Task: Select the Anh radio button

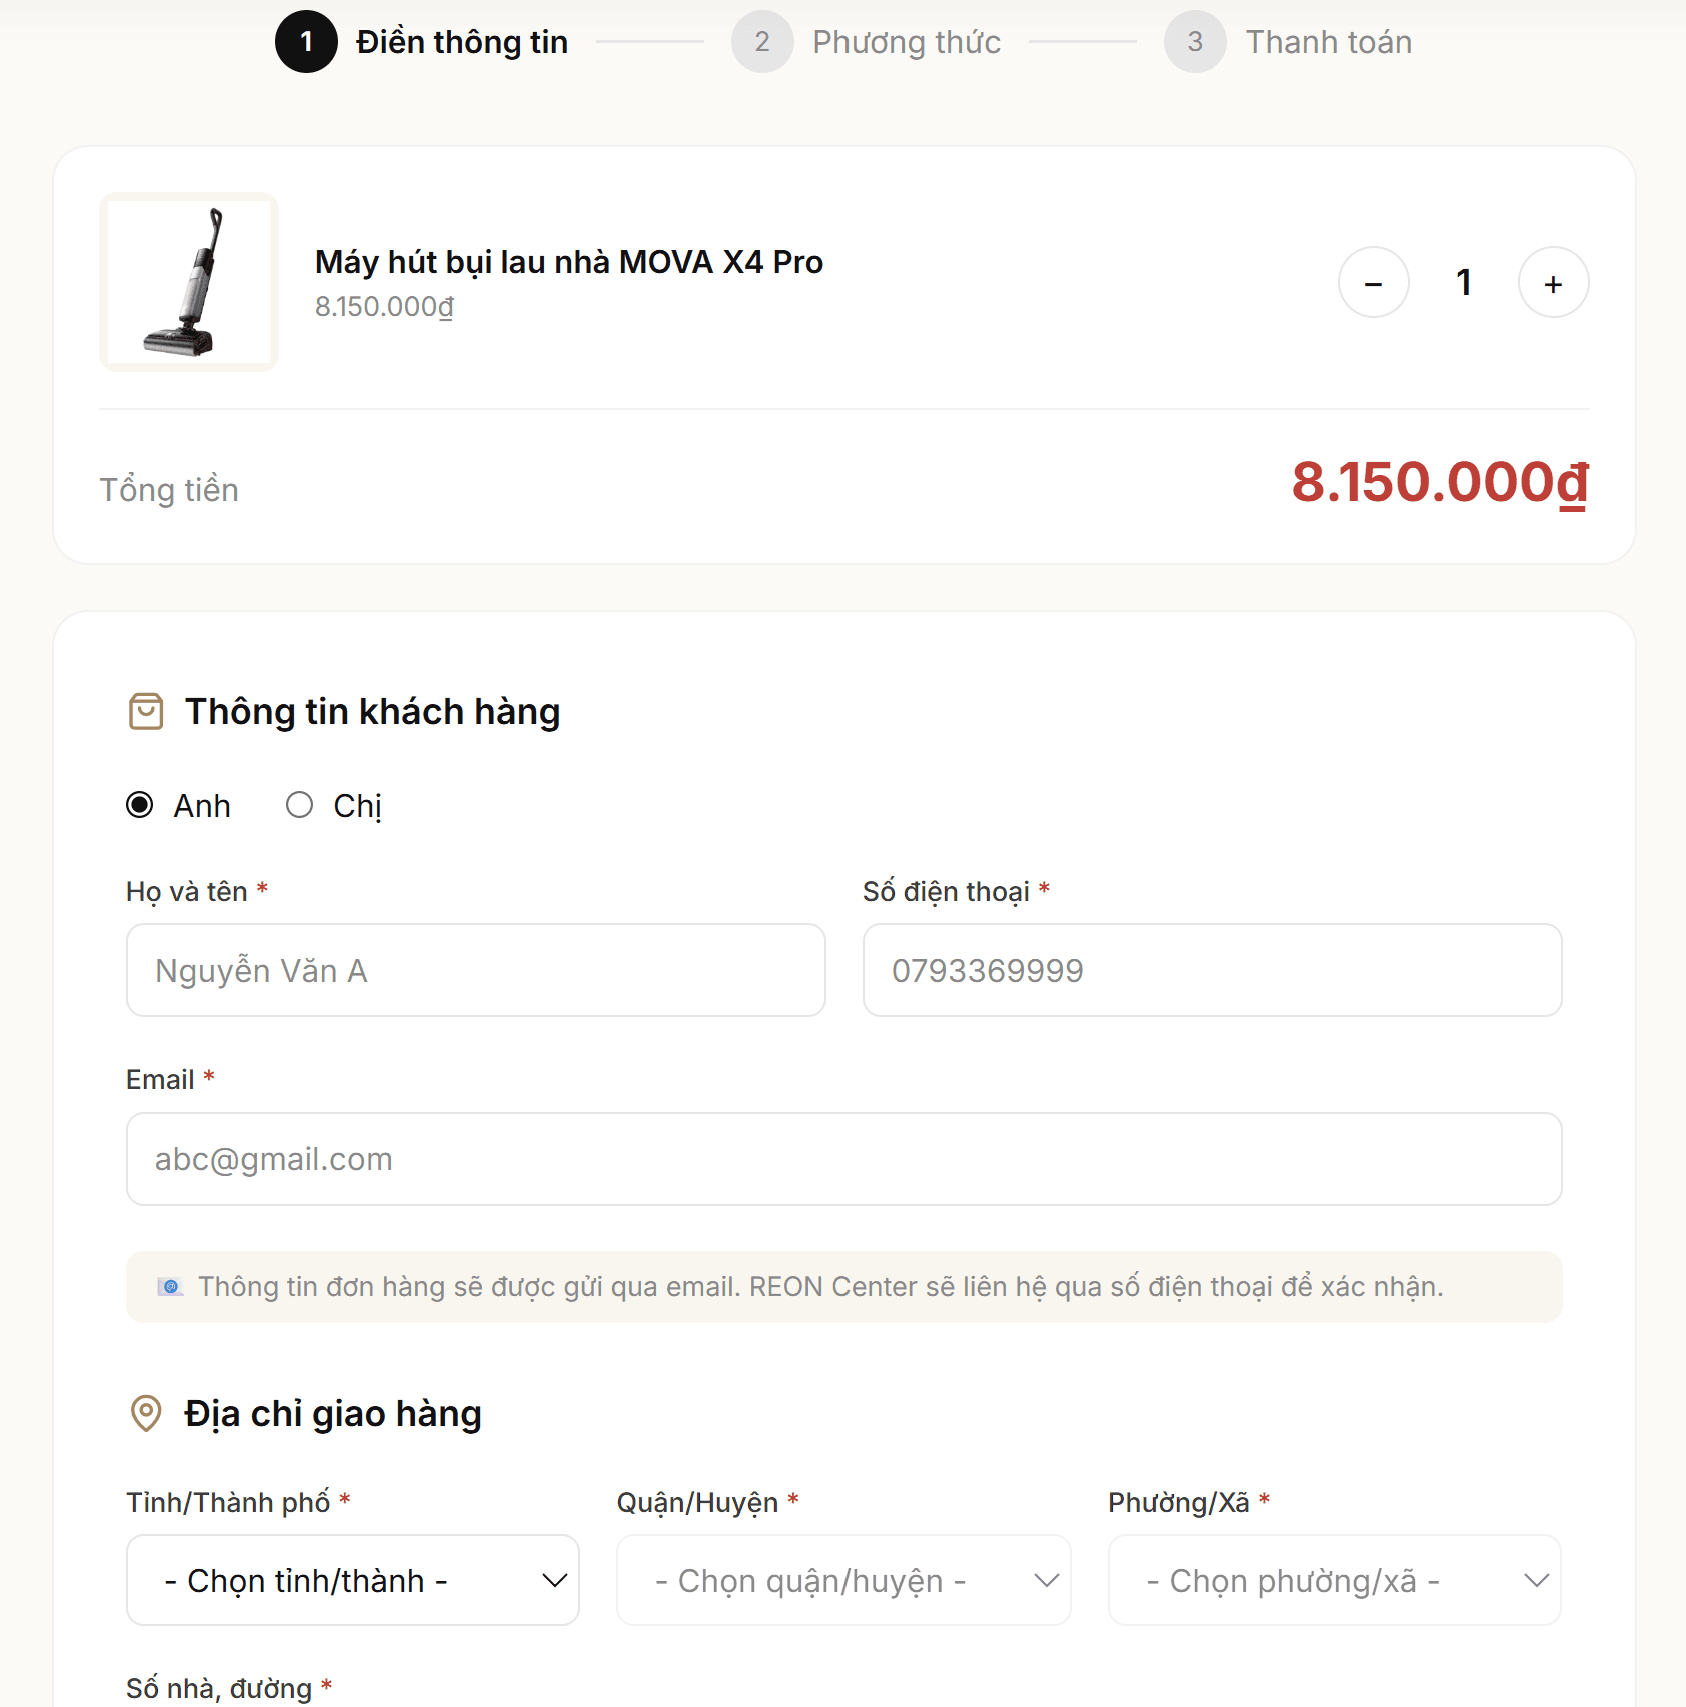Action: click(140, 805)
